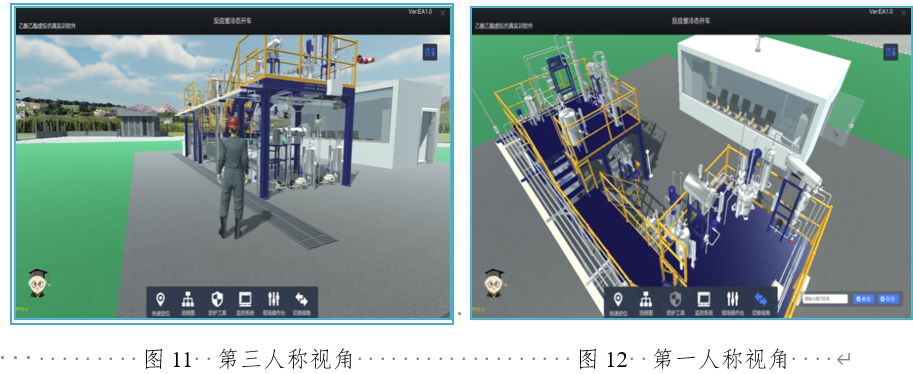
Task: Close the left simulation window
Action: [x=443, y=13]
